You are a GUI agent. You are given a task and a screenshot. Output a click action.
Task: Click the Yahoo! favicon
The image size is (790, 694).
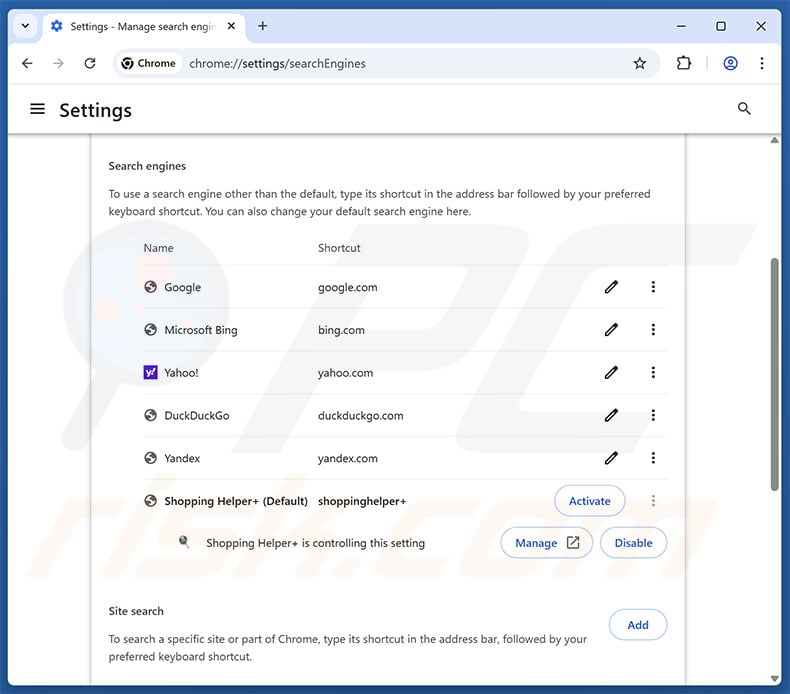click(151, 372)
